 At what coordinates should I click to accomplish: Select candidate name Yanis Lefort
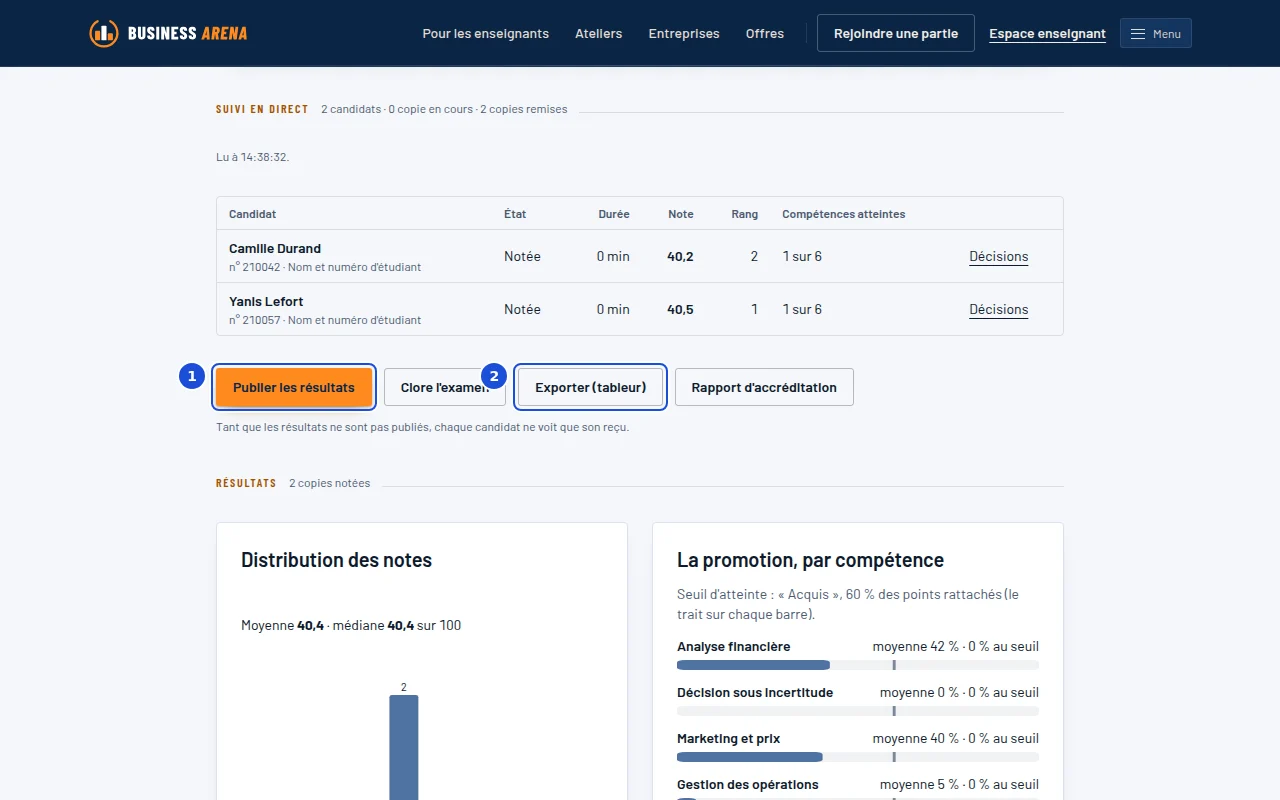point(266,301)
